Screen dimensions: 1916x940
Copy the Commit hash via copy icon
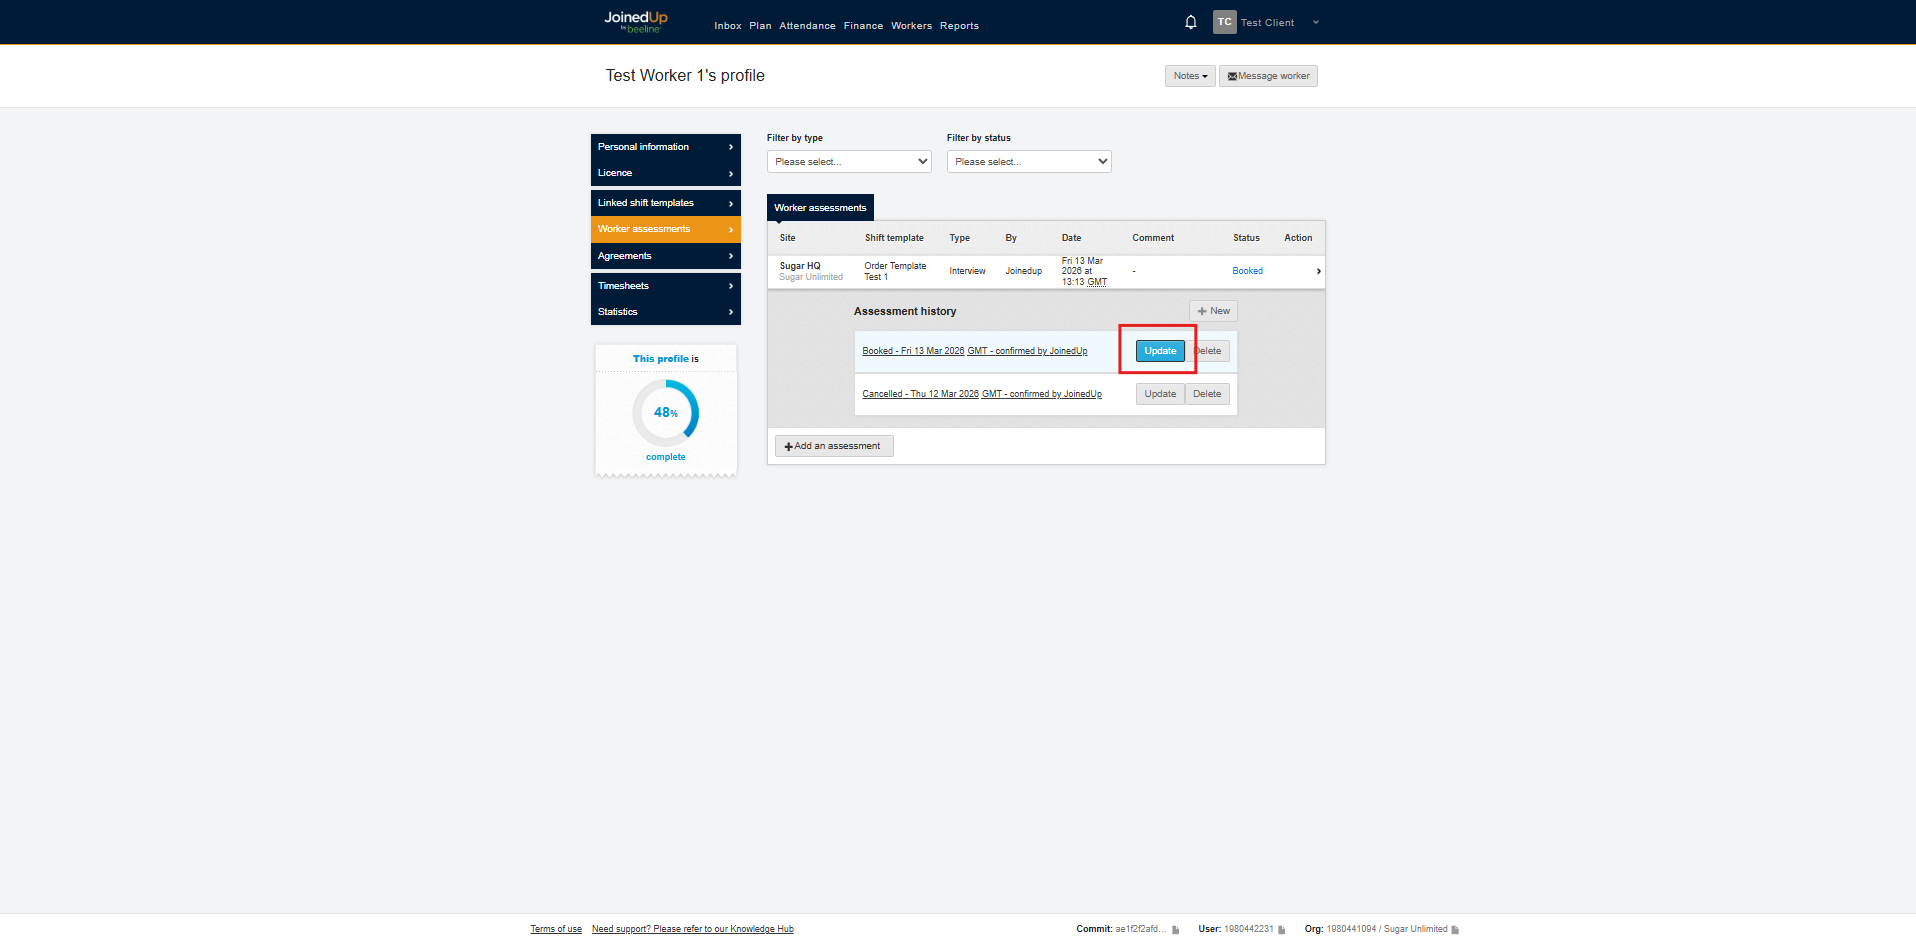coord(1175,930)
